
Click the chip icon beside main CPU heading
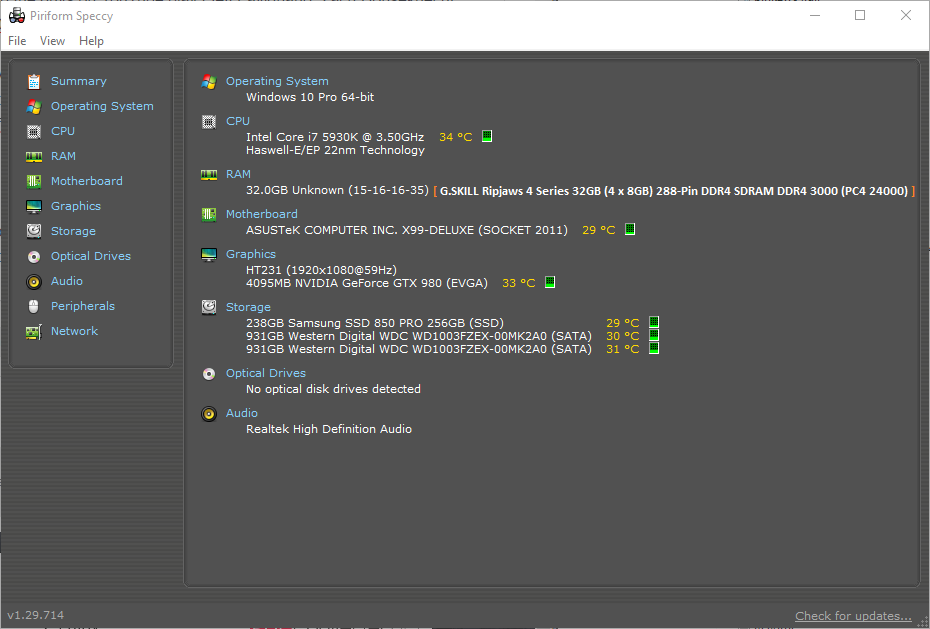pyautogui.click(x=209, y=122)
